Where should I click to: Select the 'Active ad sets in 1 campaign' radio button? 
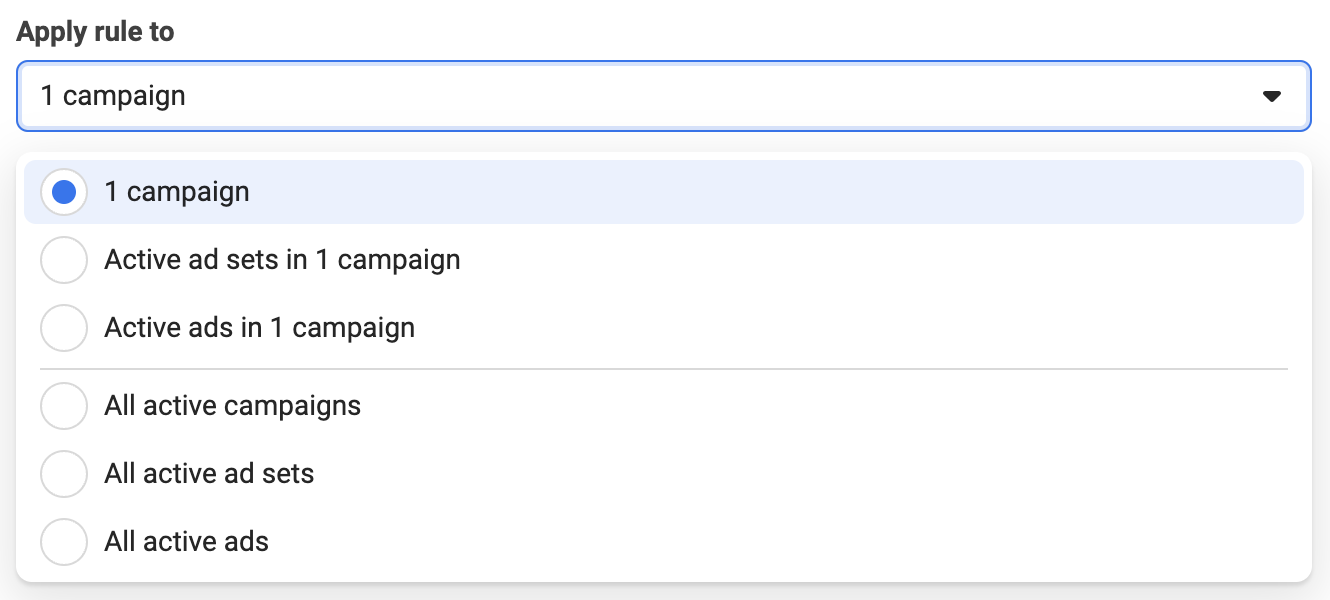[x=64, y=260]
